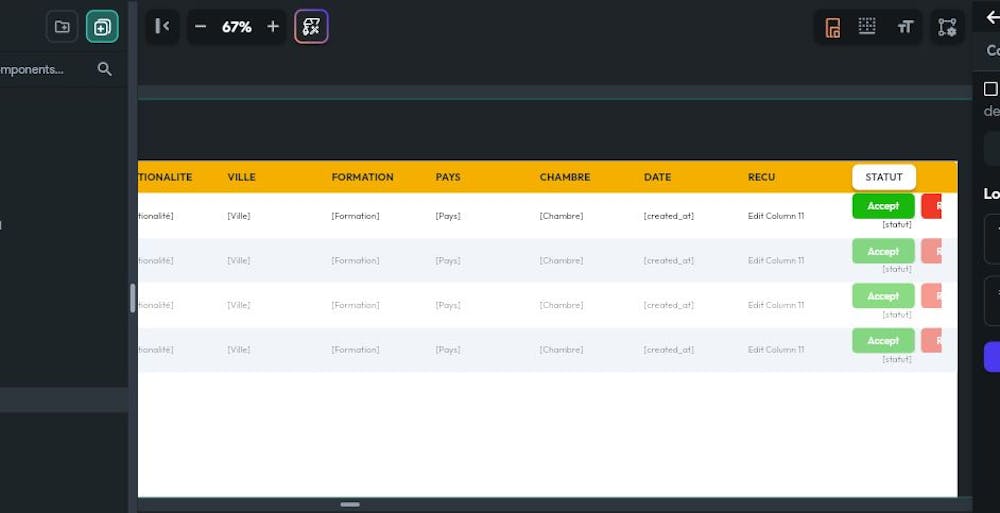
Task: Click the Accept button in second row
Action: pos(883,251)
